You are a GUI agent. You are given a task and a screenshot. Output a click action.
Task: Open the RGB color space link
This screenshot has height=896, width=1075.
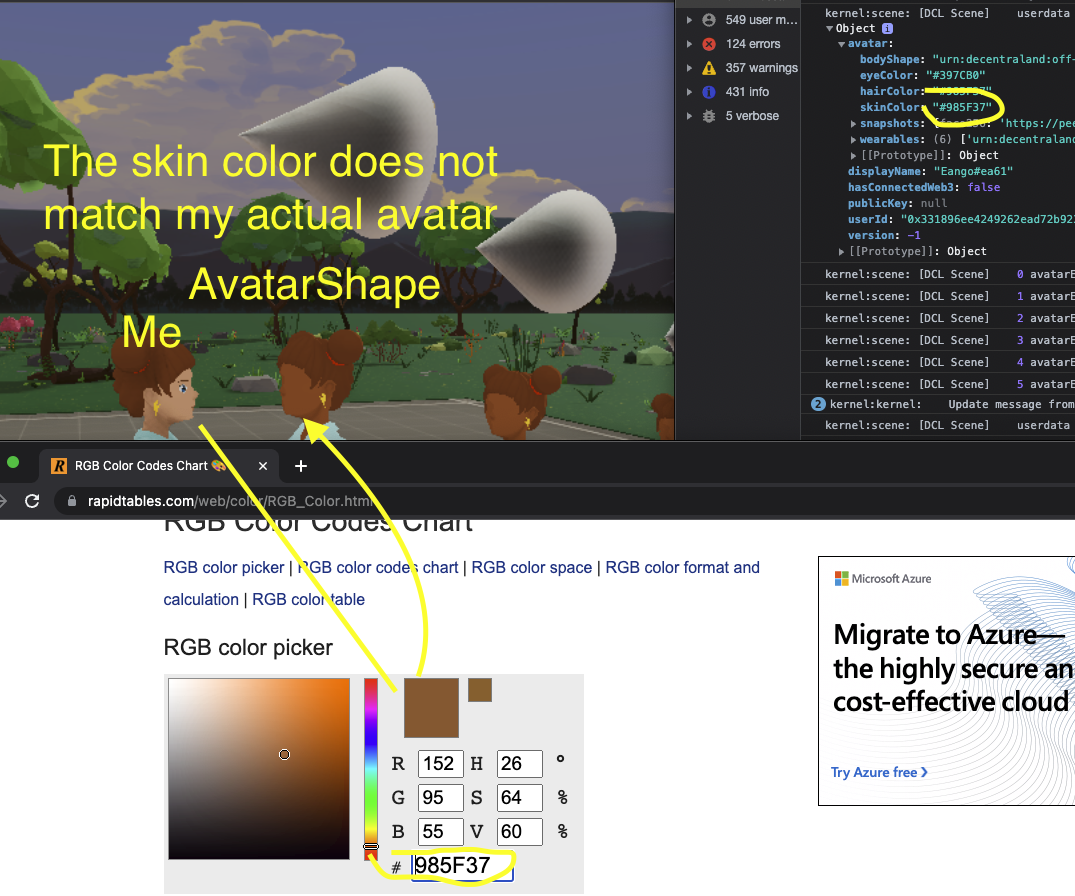531,567
